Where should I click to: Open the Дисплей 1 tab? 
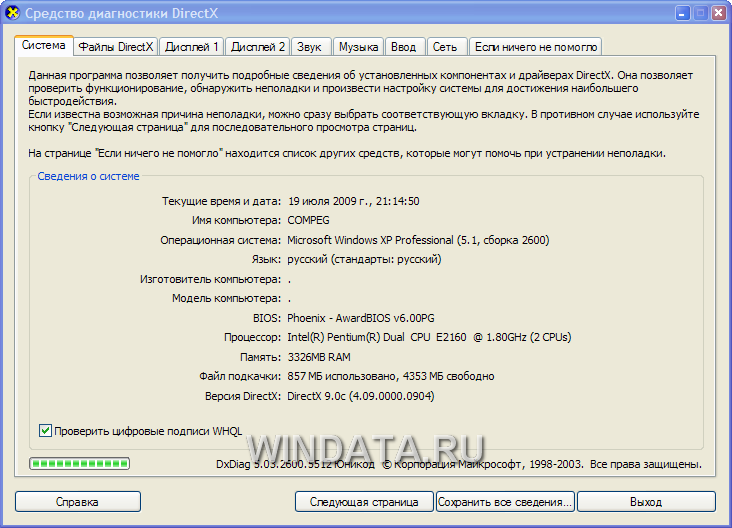click(x=191, y=47)
